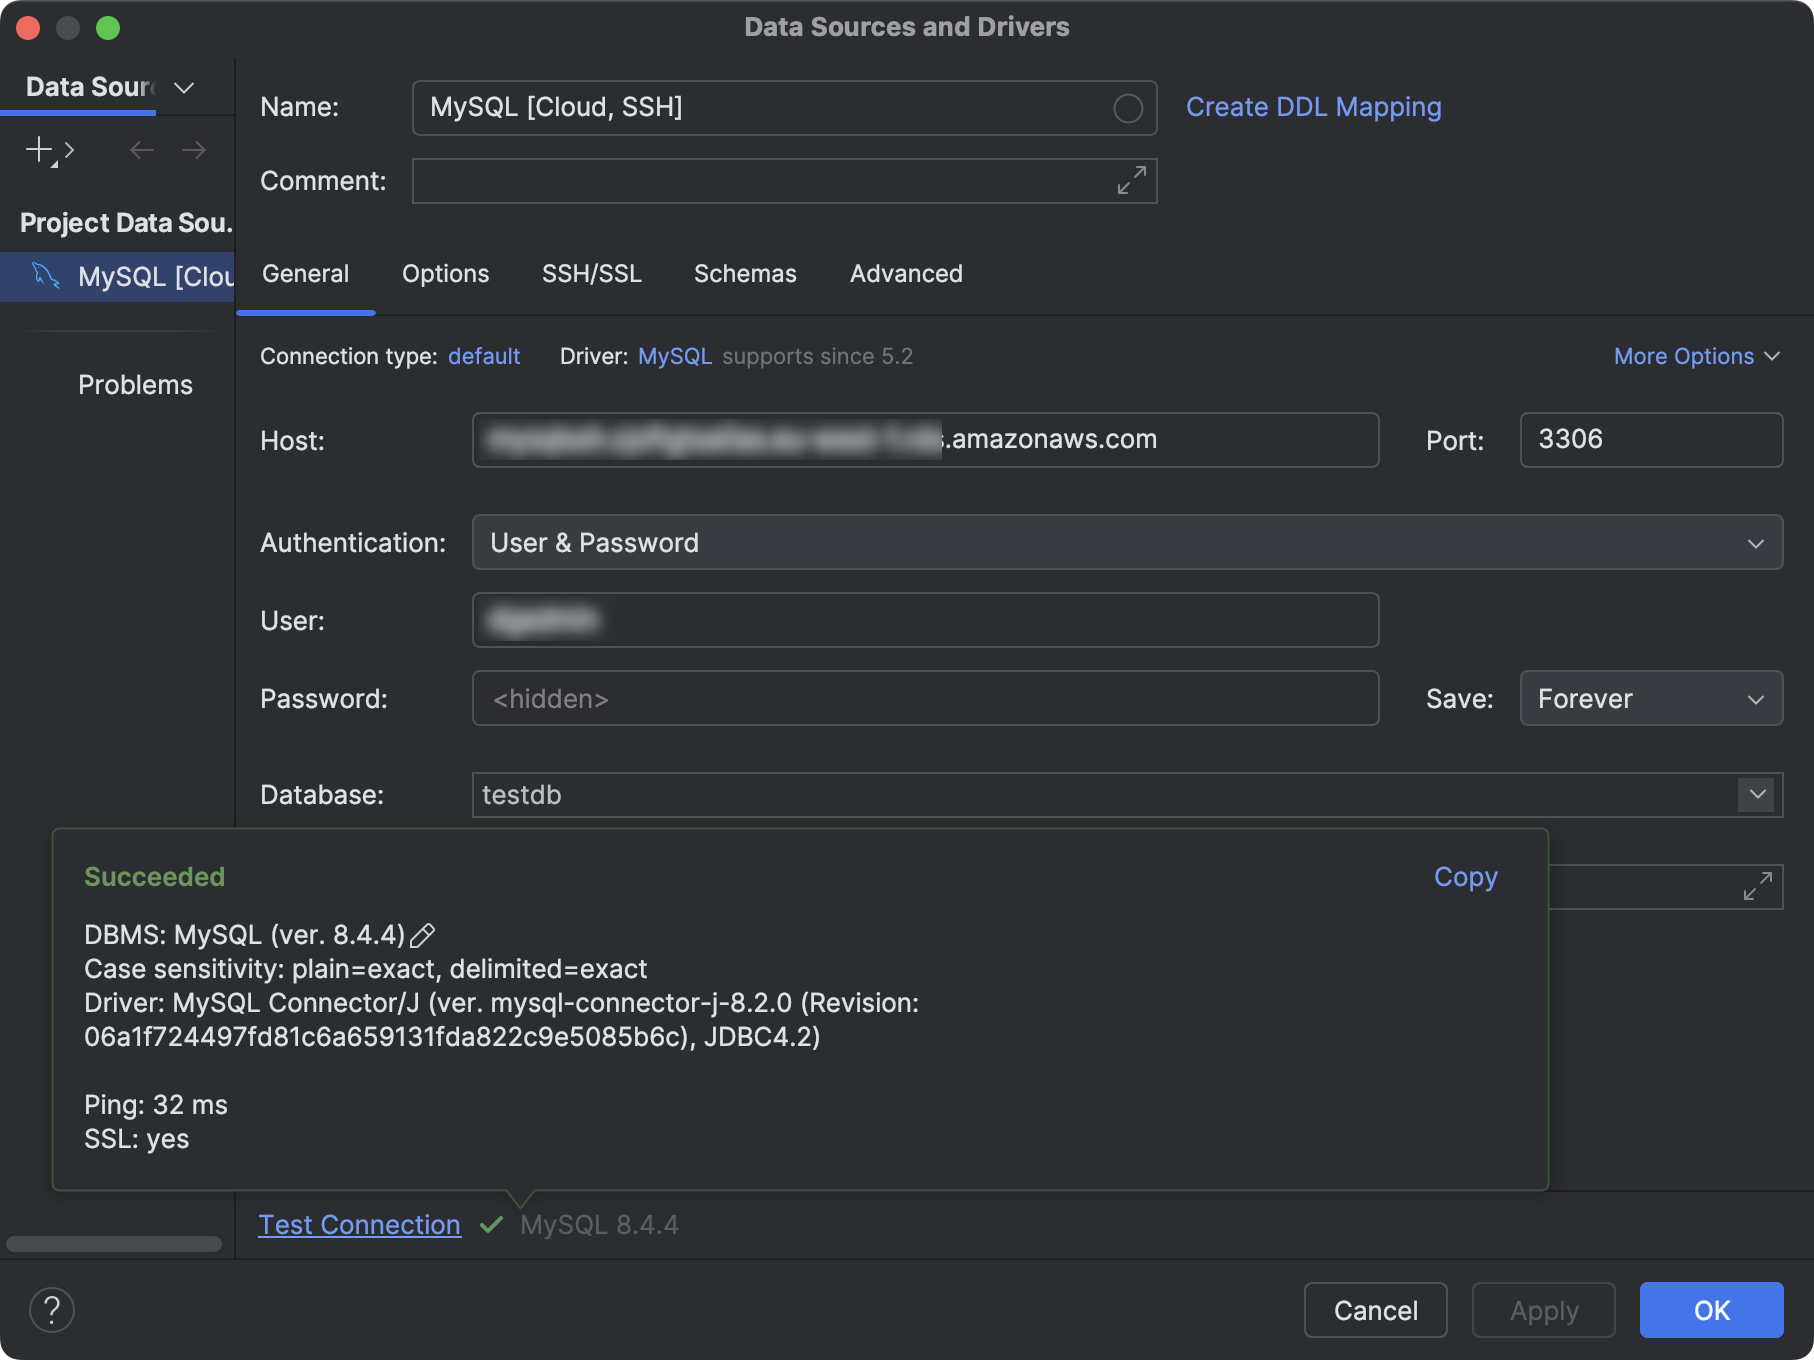Open help via the question mark icon
Screen dimensions: 1814x1360
coord(52,1308)
